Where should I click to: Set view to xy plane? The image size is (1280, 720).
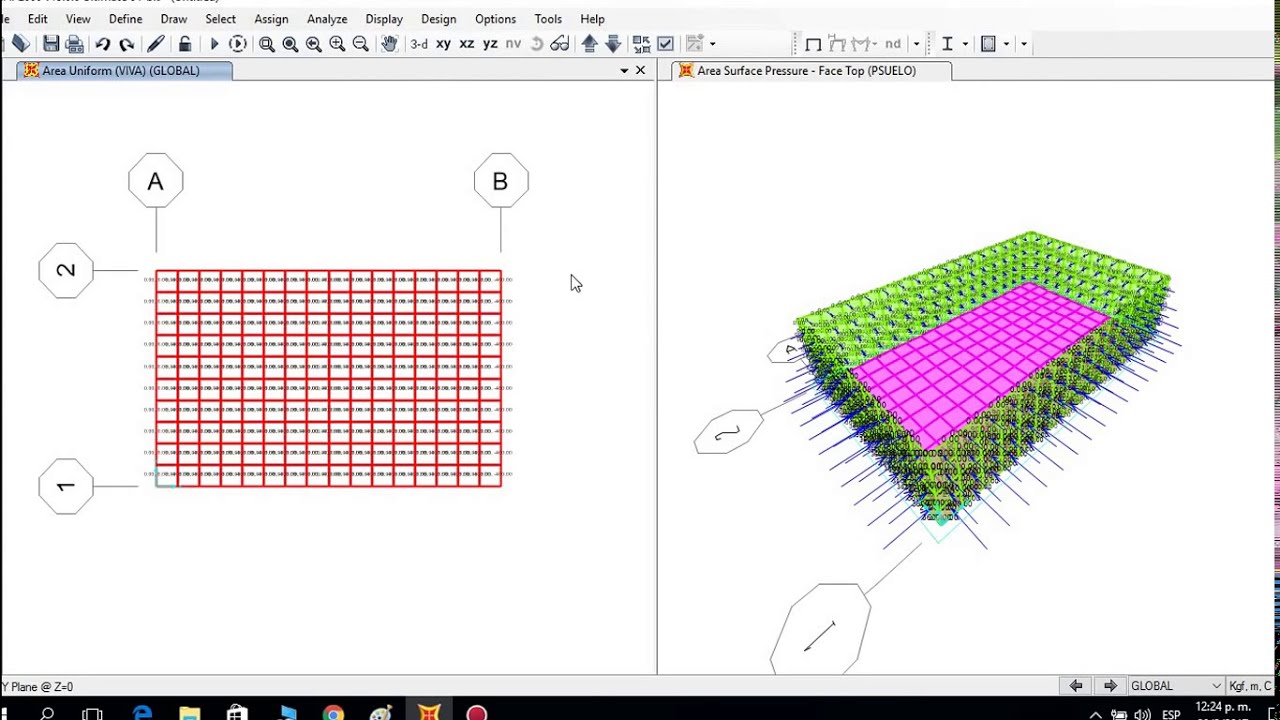(x=443, y=44)
